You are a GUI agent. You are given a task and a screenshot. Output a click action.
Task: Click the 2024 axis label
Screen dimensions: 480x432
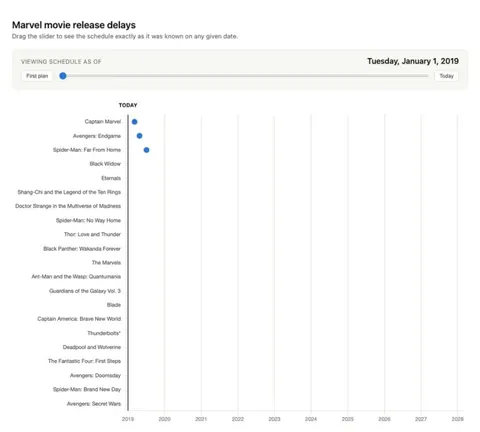(x=311, y=419)
